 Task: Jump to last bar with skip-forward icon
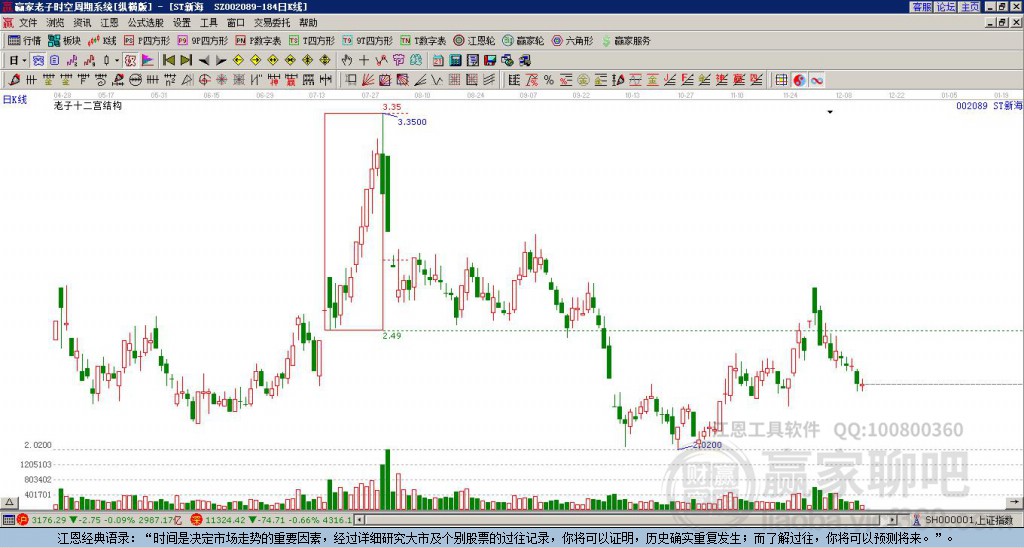pyautogui.click(x=186, y=61)
